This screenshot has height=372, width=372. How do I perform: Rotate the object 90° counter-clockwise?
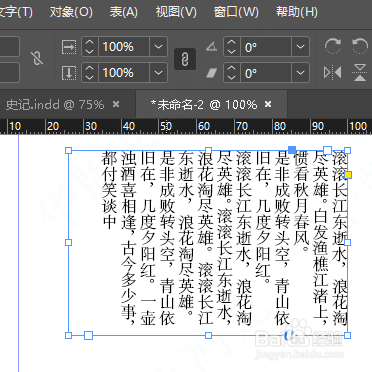pos(360,46)
